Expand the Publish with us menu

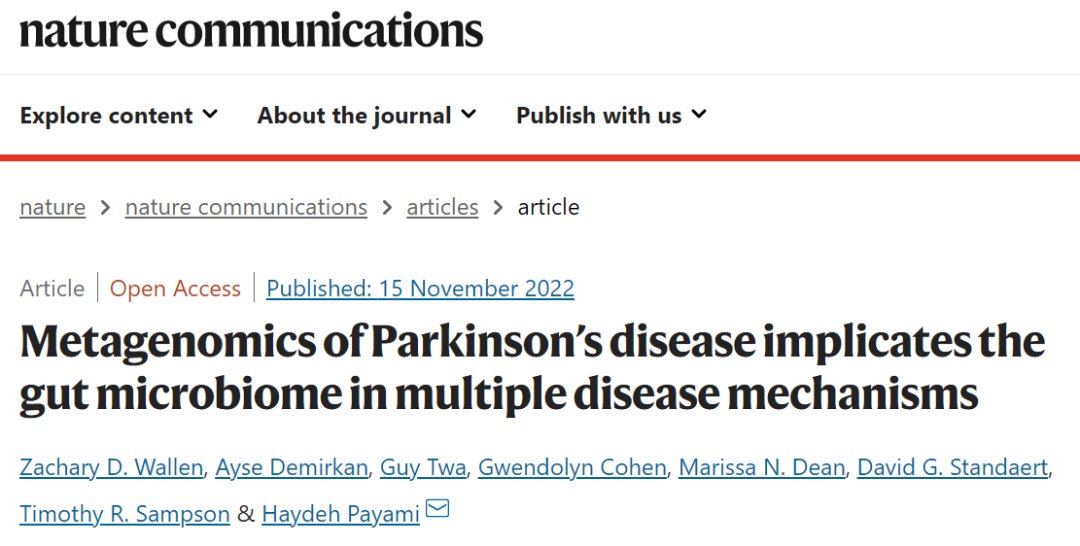coord(611,116)
